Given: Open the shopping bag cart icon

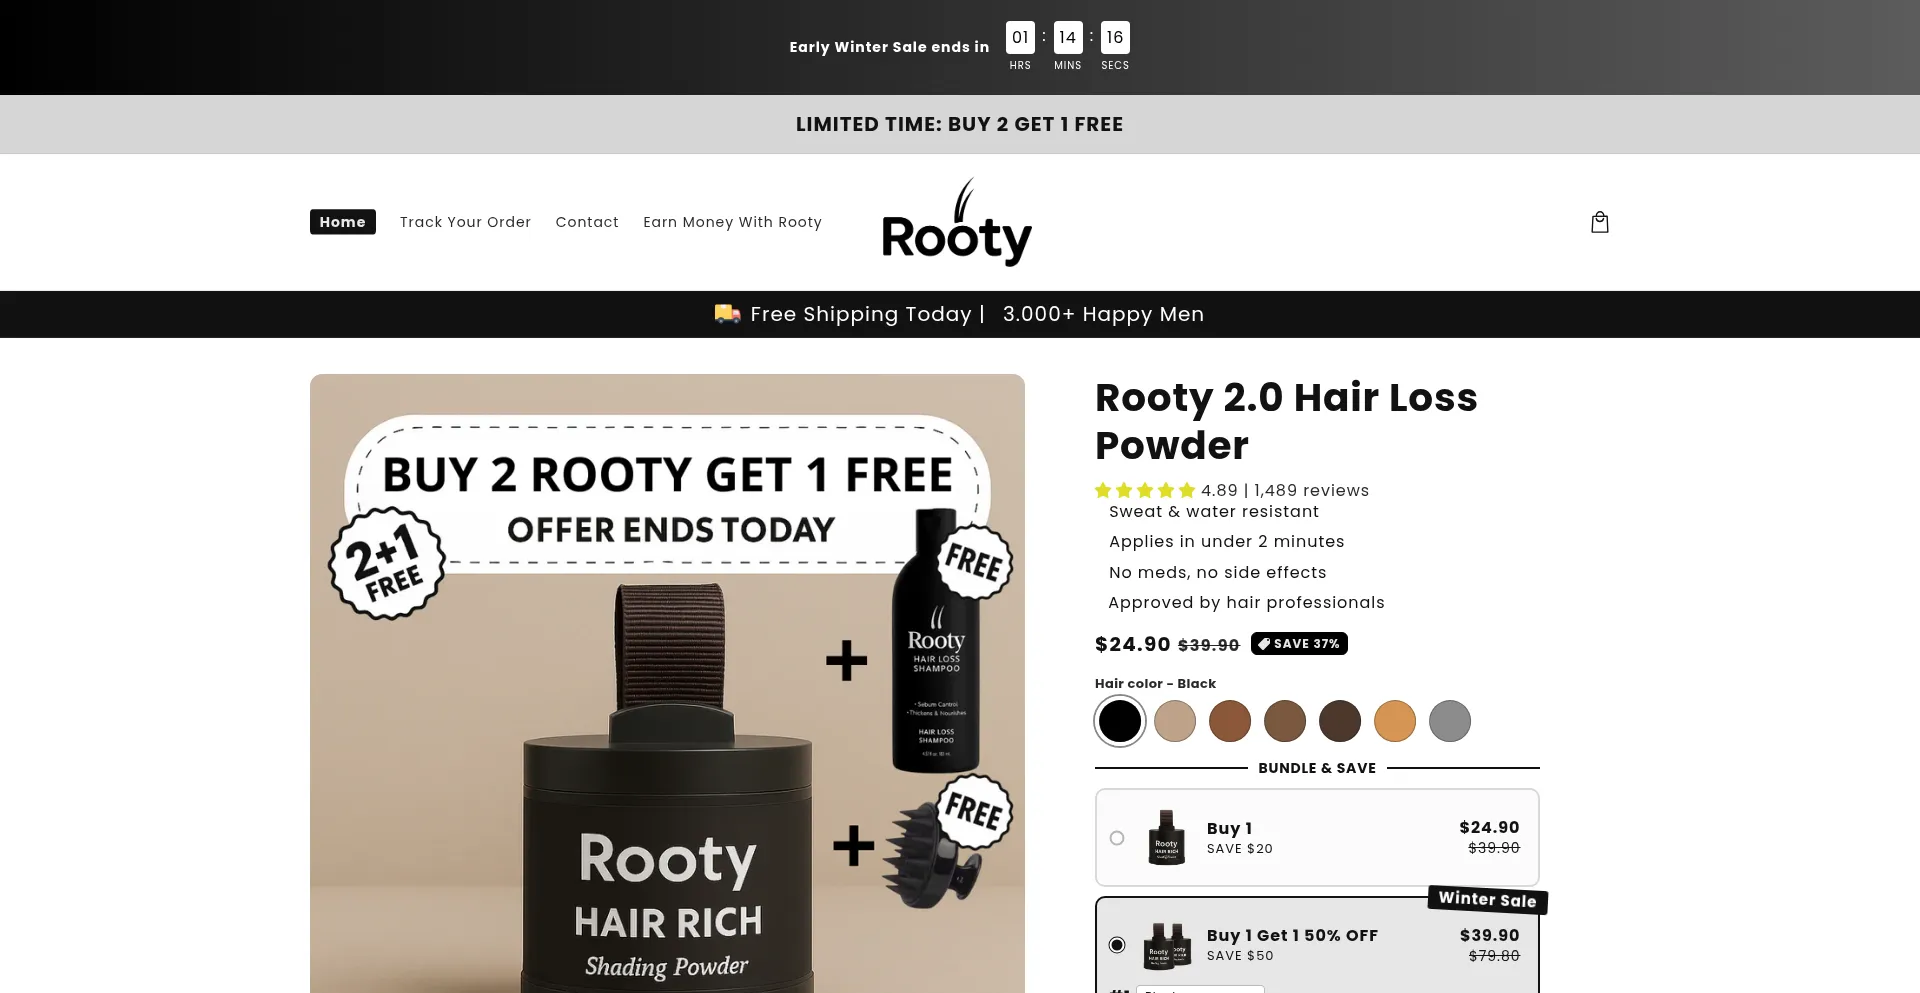Looking at the screenshot, I should [1600, 222].
